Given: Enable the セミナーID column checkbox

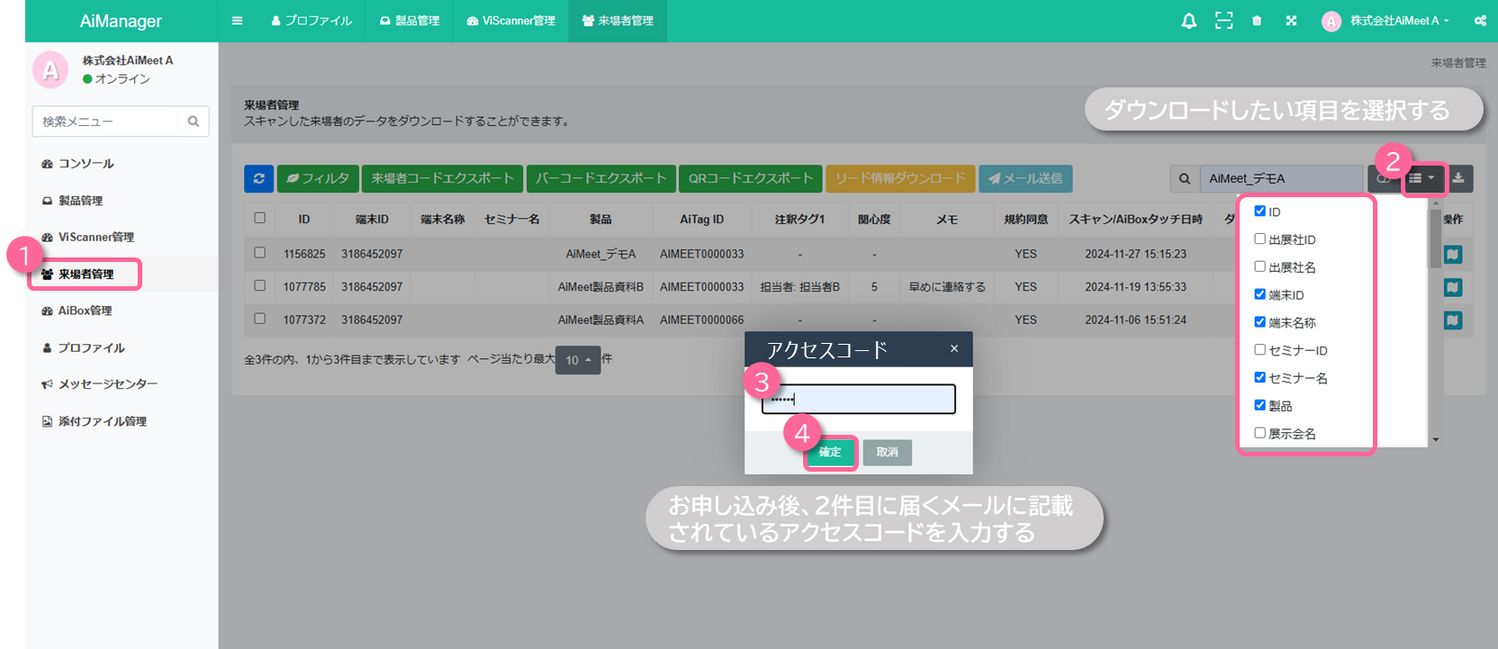Looking at the screenshot, I should [x=1260, y=350].
